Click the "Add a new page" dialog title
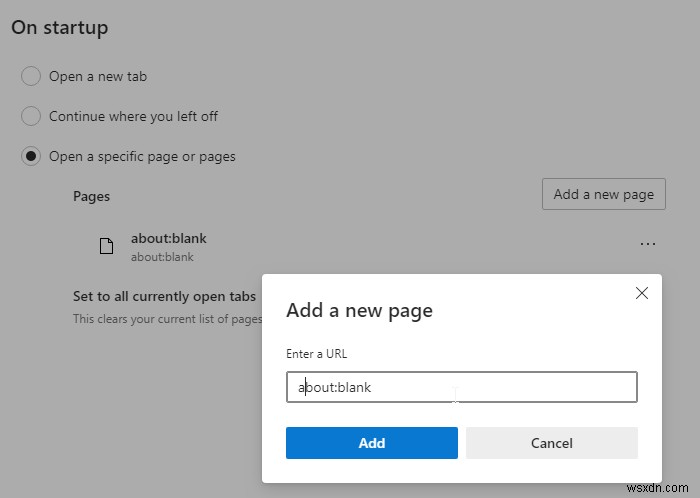Viewport: 700px width, 498px height. point(359,310)
